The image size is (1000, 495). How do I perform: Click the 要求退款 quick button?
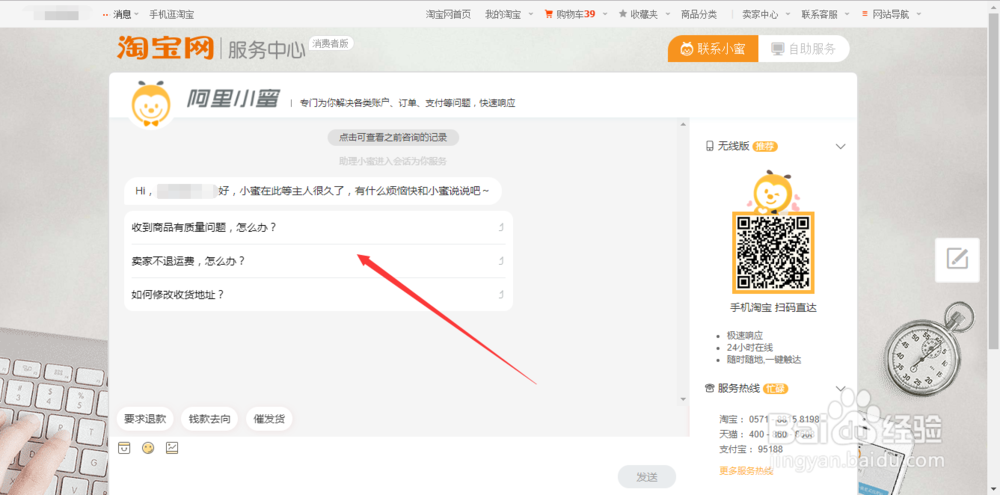coord(145,419)
